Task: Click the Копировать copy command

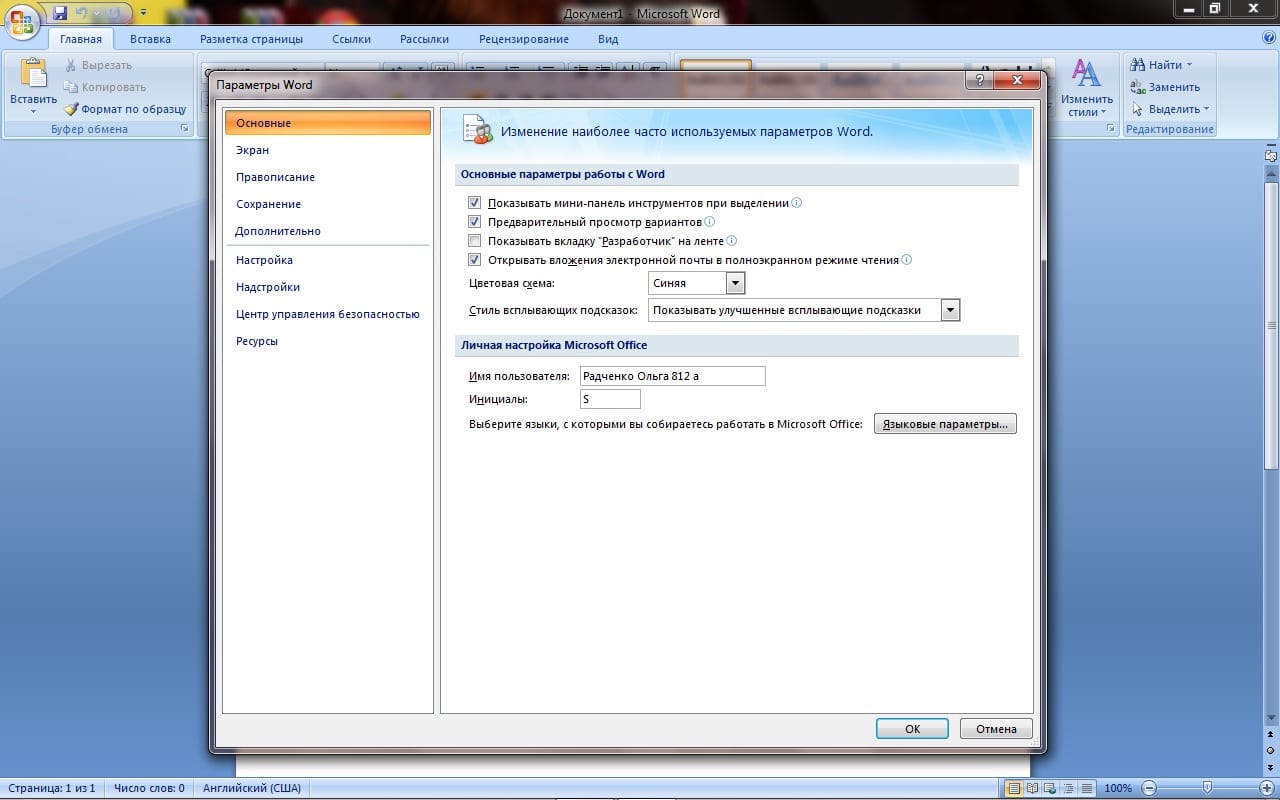Action: click(x=105, y=87)
